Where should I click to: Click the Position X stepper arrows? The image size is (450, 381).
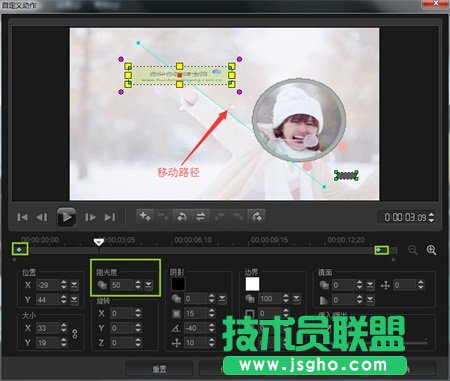click(x=64, y=285)
